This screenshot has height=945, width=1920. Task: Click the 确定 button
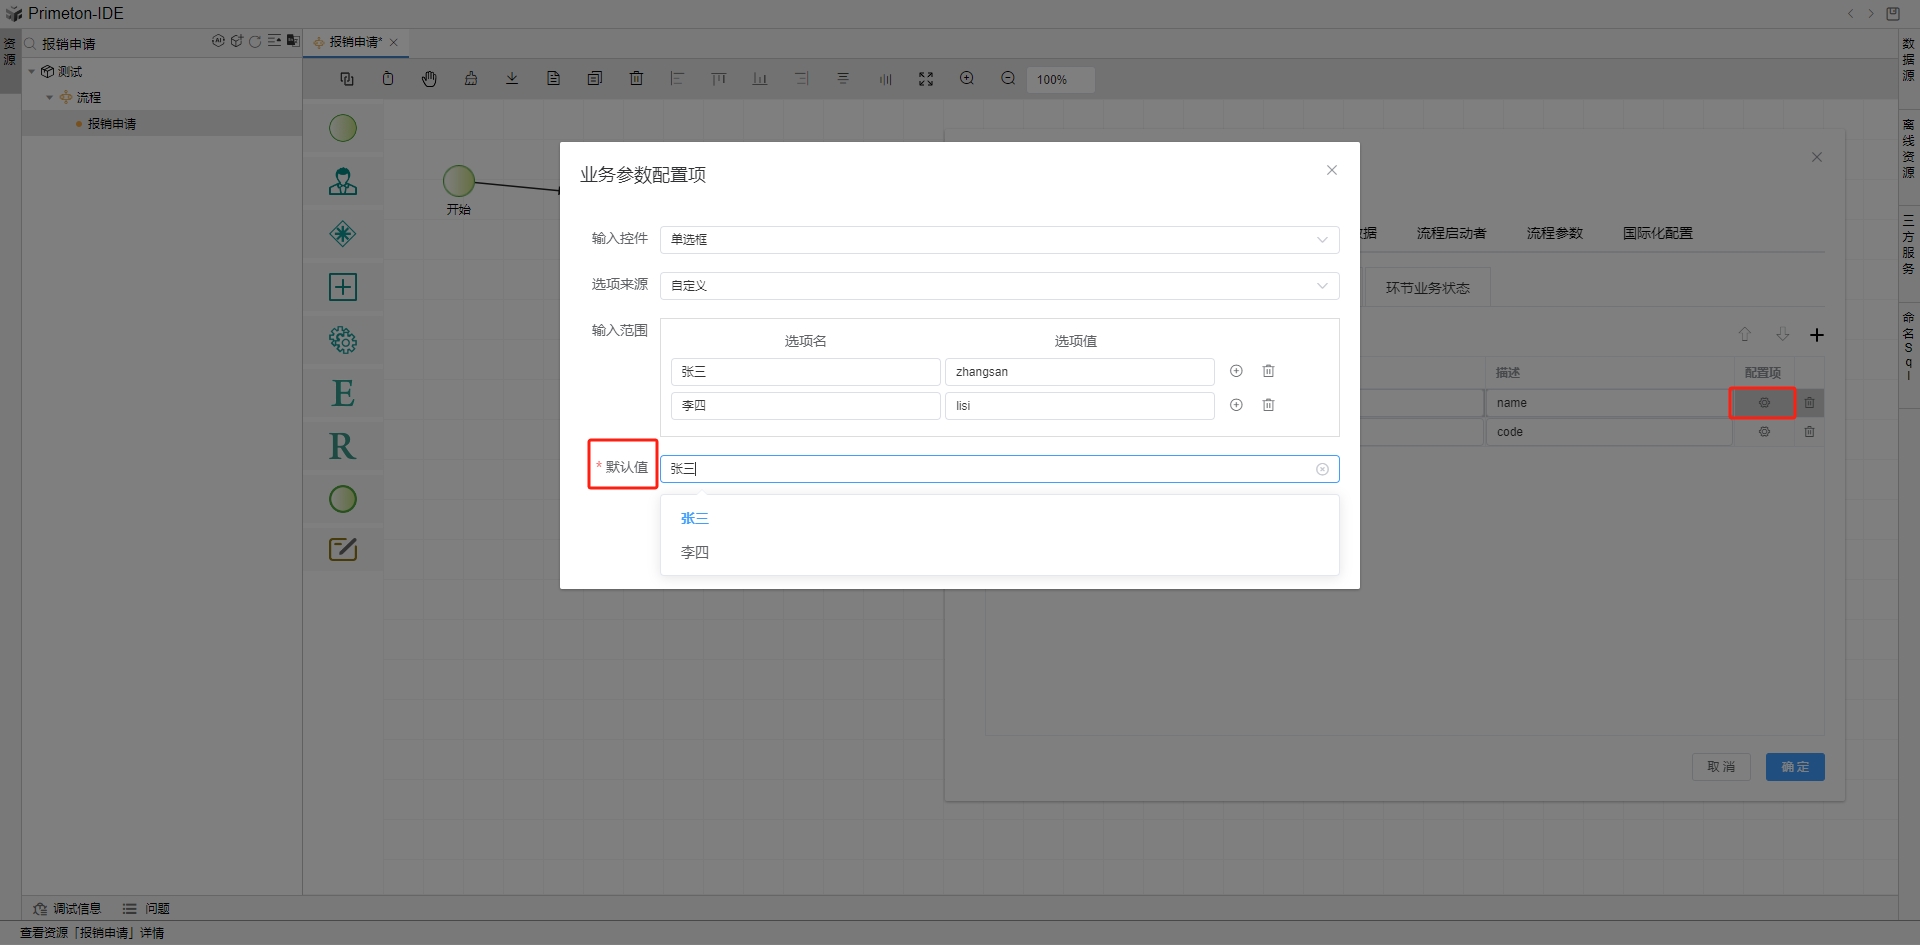[x=1794, y=767]
